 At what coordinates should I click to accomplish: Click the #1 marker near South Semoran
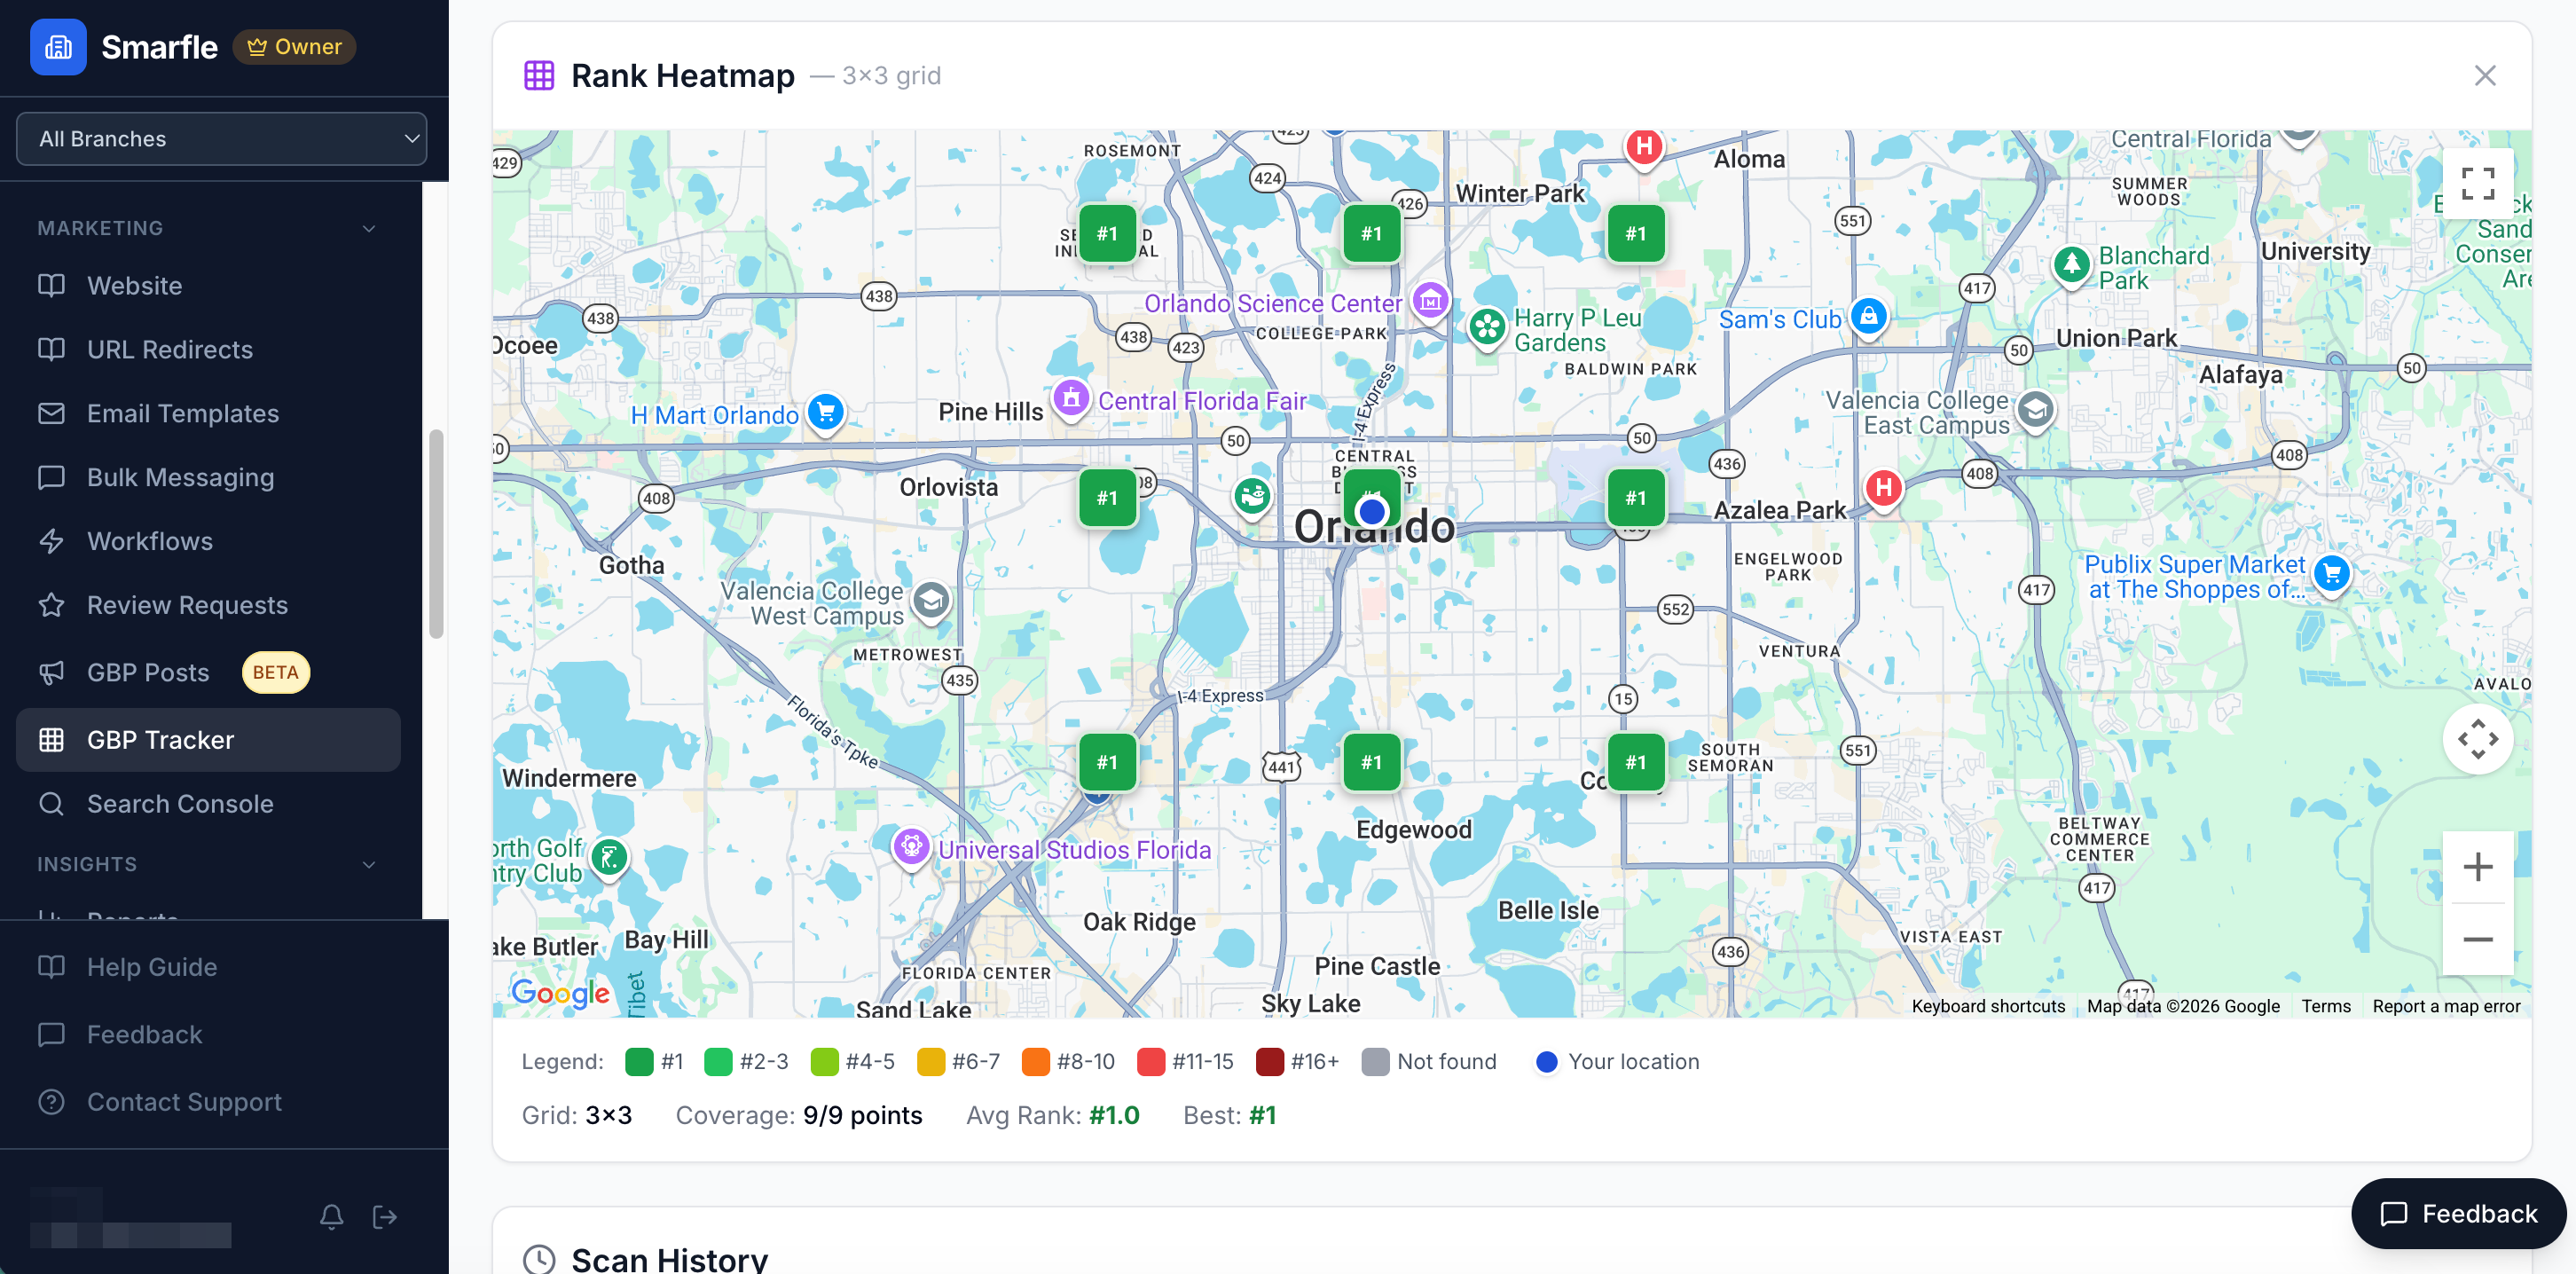(x=1635, y=762)
